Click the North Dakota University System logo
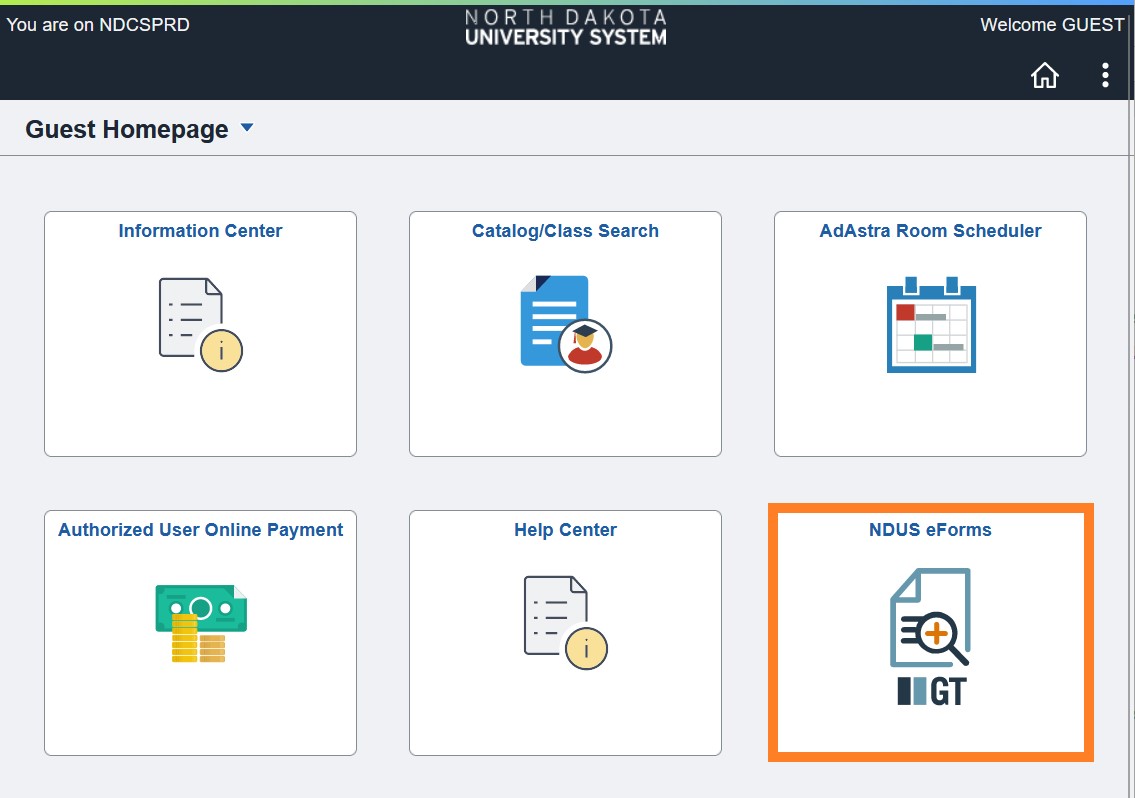 point(565,26)
